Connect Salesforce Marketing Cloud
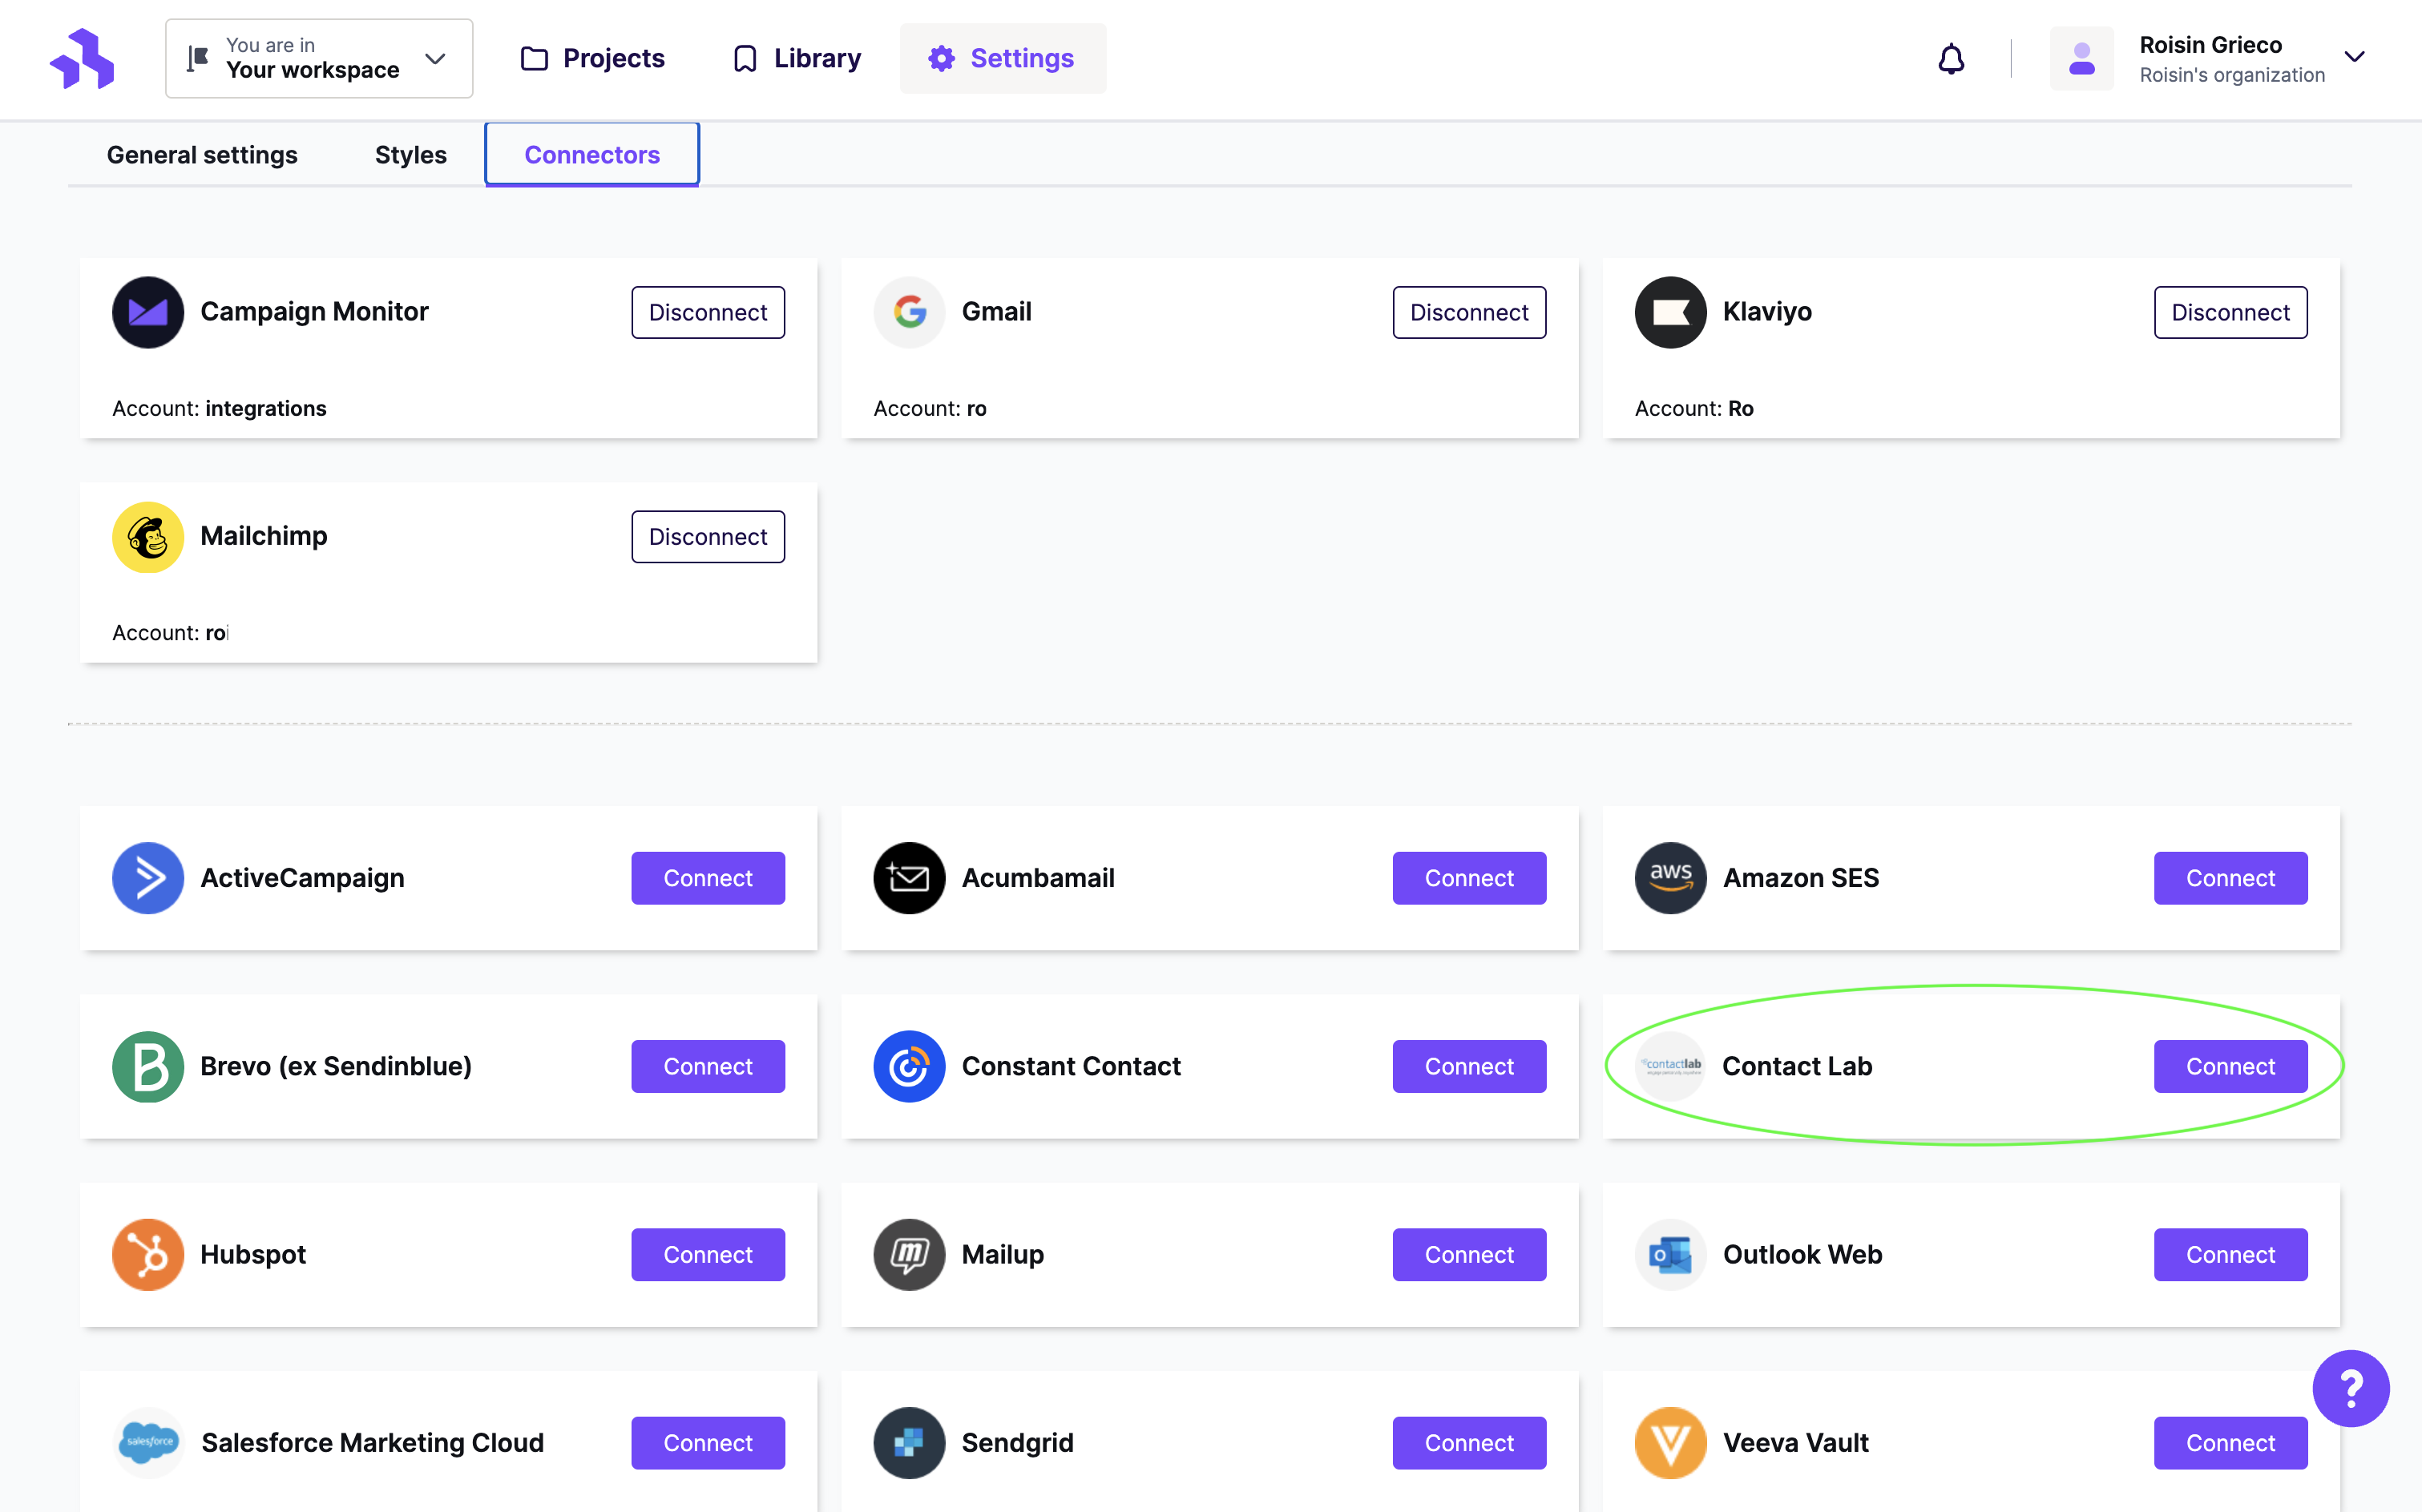Screen dimensions: 2422x1512 (x=708, y=1442)
